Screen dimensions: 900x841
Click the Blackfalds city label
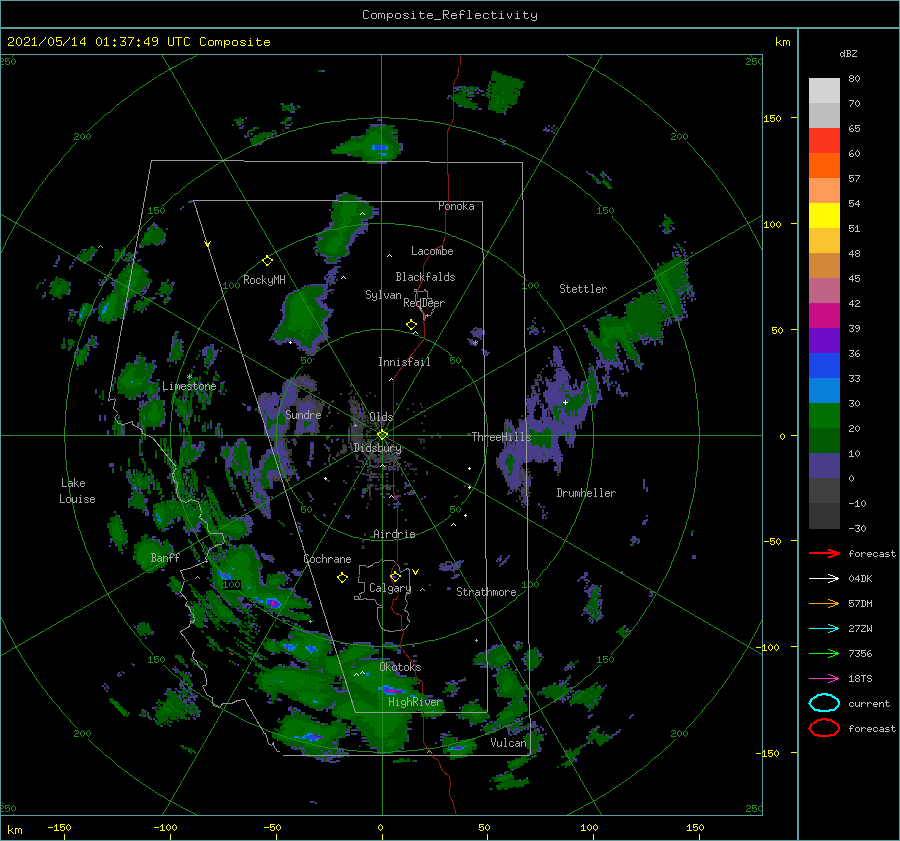point(425,277)
